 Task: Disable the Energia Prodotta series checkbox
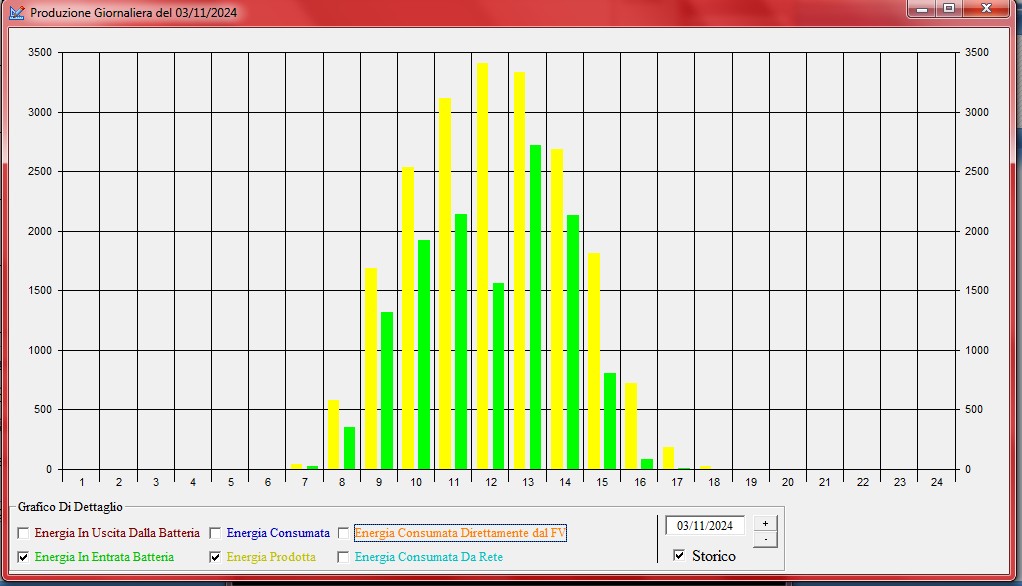pos(215,557)
